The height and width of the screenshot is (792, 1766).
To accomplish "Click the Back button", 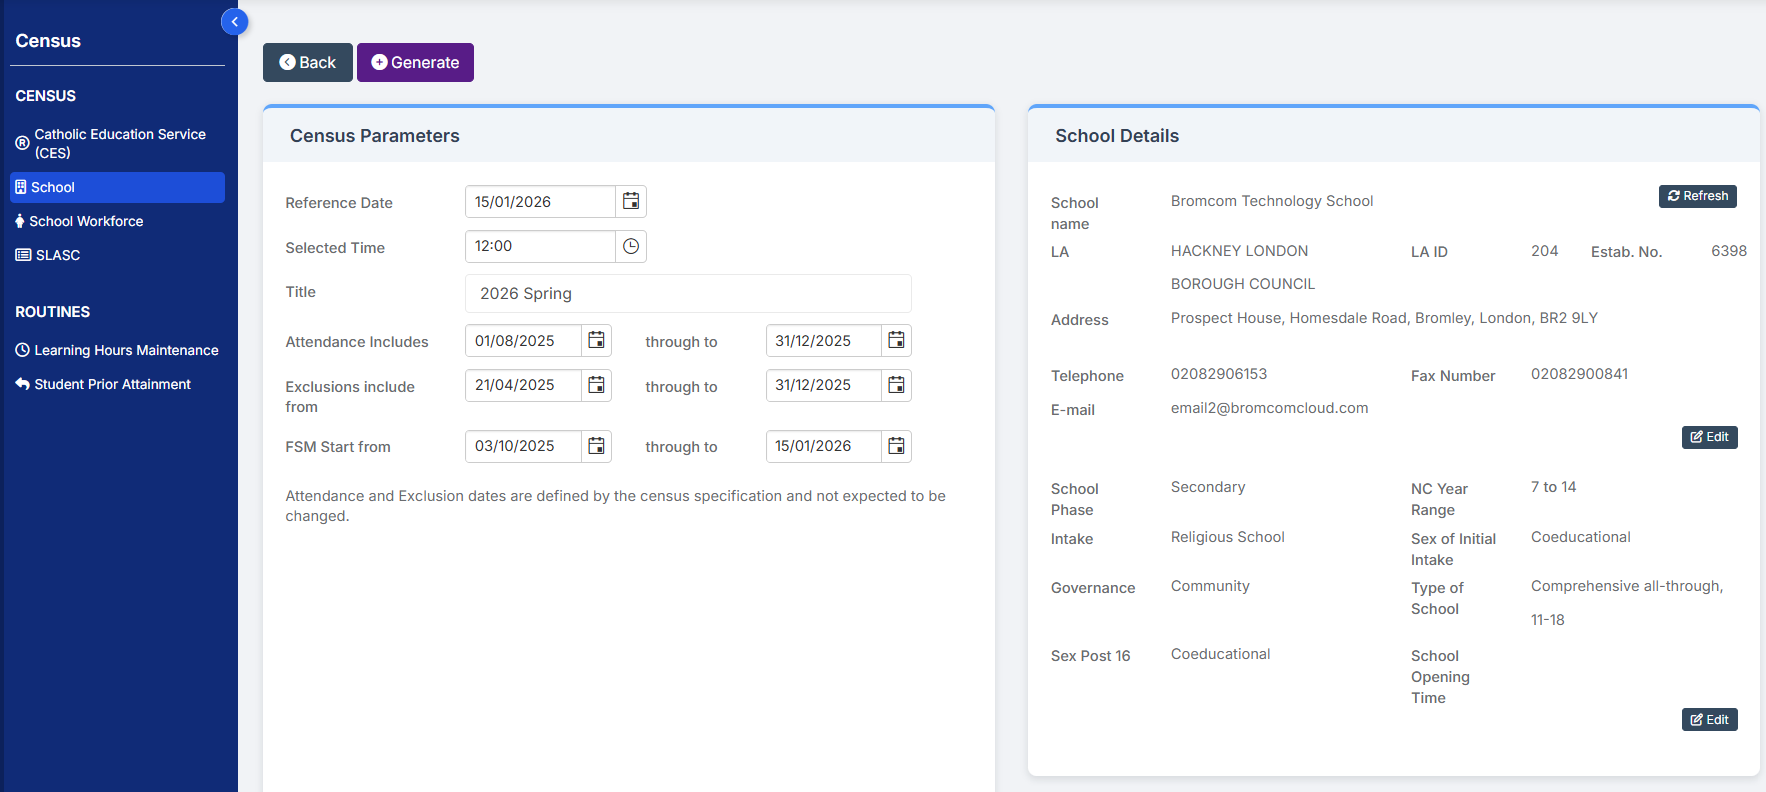I will [x=307, y=62].
